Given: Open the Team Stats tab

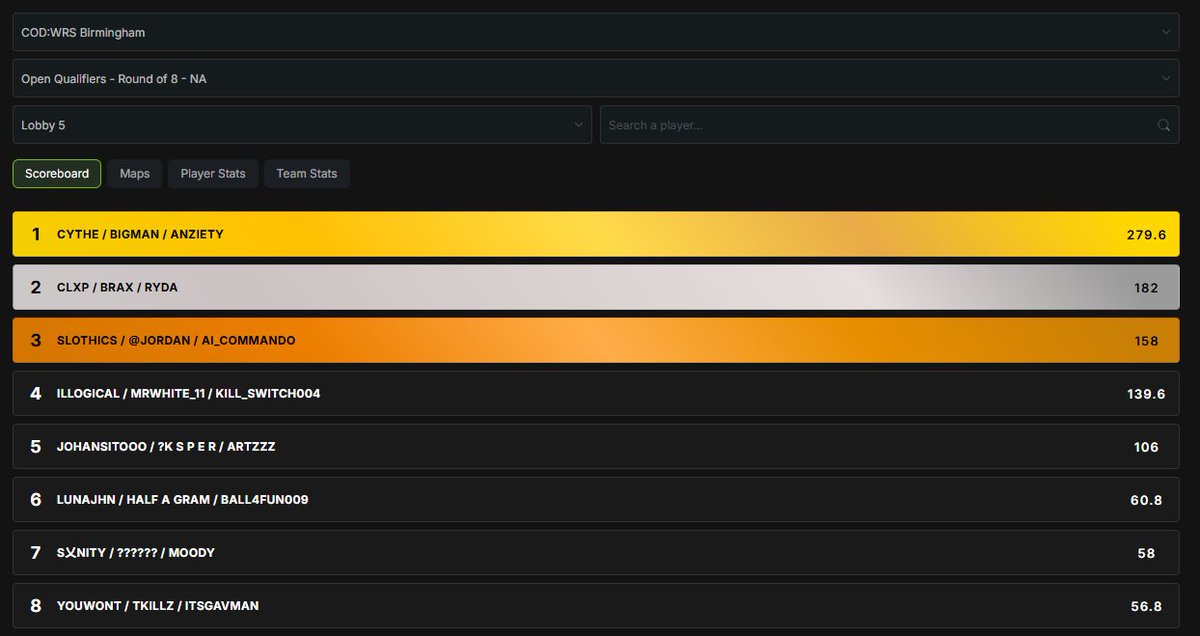Looking at the screenshot, I should 307,173.
